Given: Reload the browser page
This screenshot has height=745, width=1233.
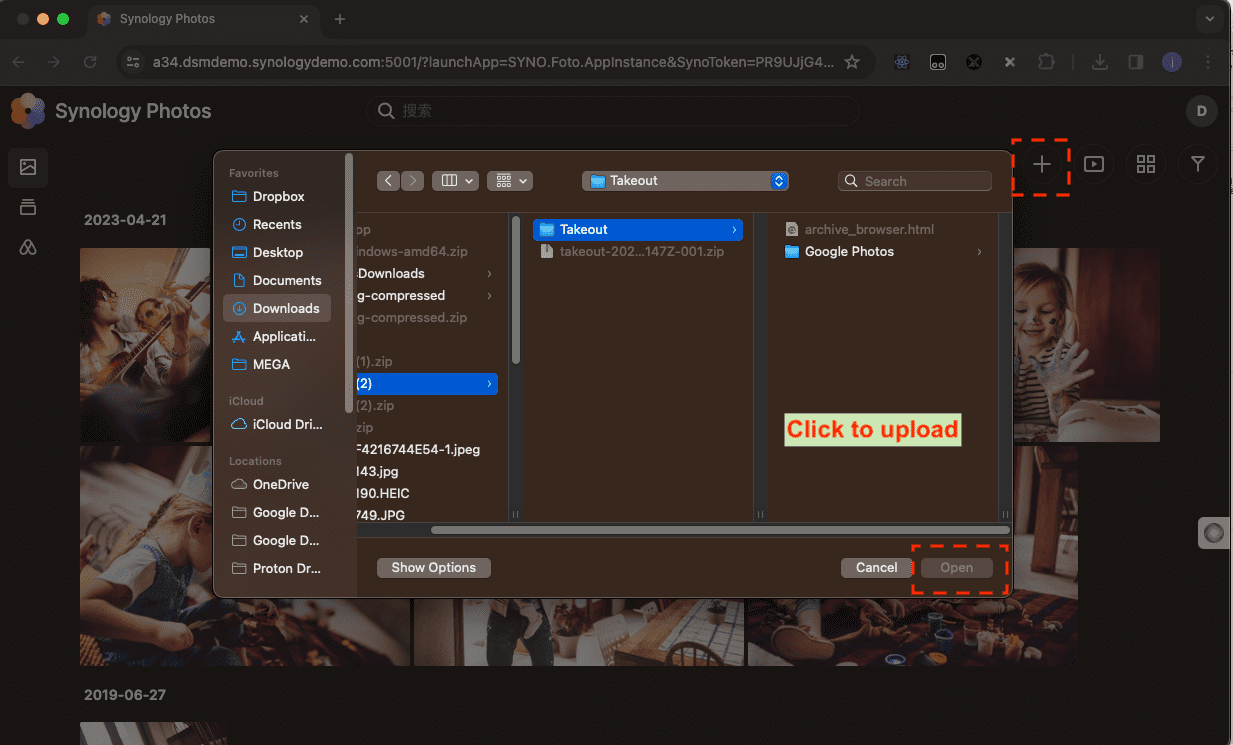Looking at the screenshot, I should click(90, 62).
